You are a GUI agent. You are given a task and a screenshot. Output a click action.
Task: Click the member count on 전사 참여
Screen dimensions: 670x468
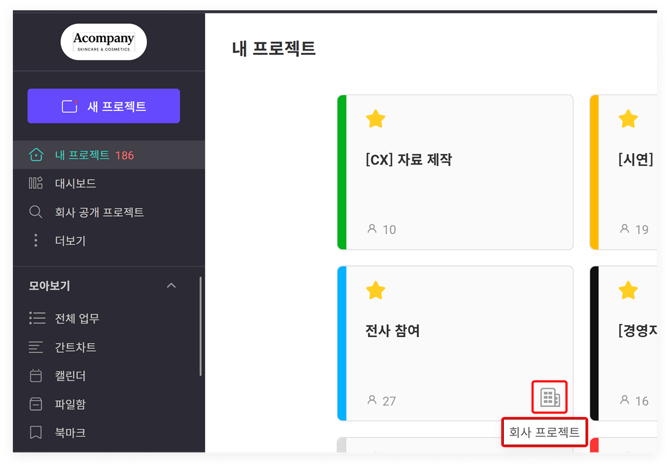[382, 401]
